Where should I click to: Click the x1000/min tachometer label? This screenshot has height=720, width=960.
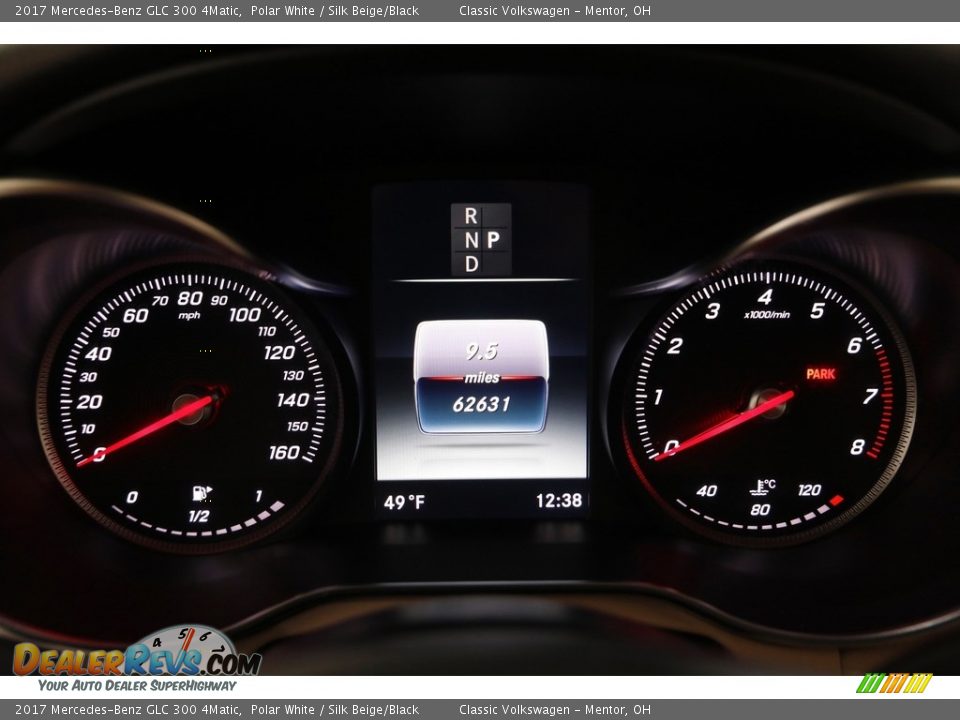click(766, 315)
